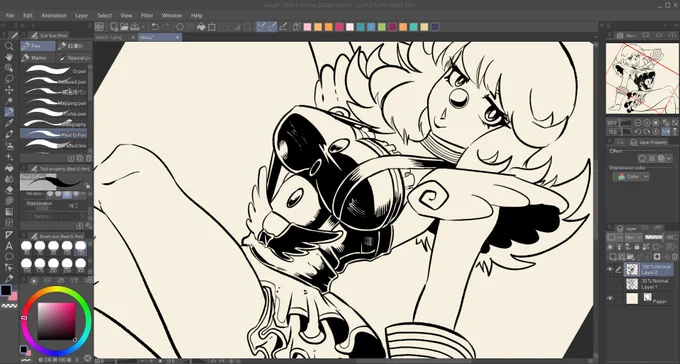This screenshot has width=680, height=364.
Task: Expand Layer Property effect dropdown arrow
Action: click(x=670, y=158)
